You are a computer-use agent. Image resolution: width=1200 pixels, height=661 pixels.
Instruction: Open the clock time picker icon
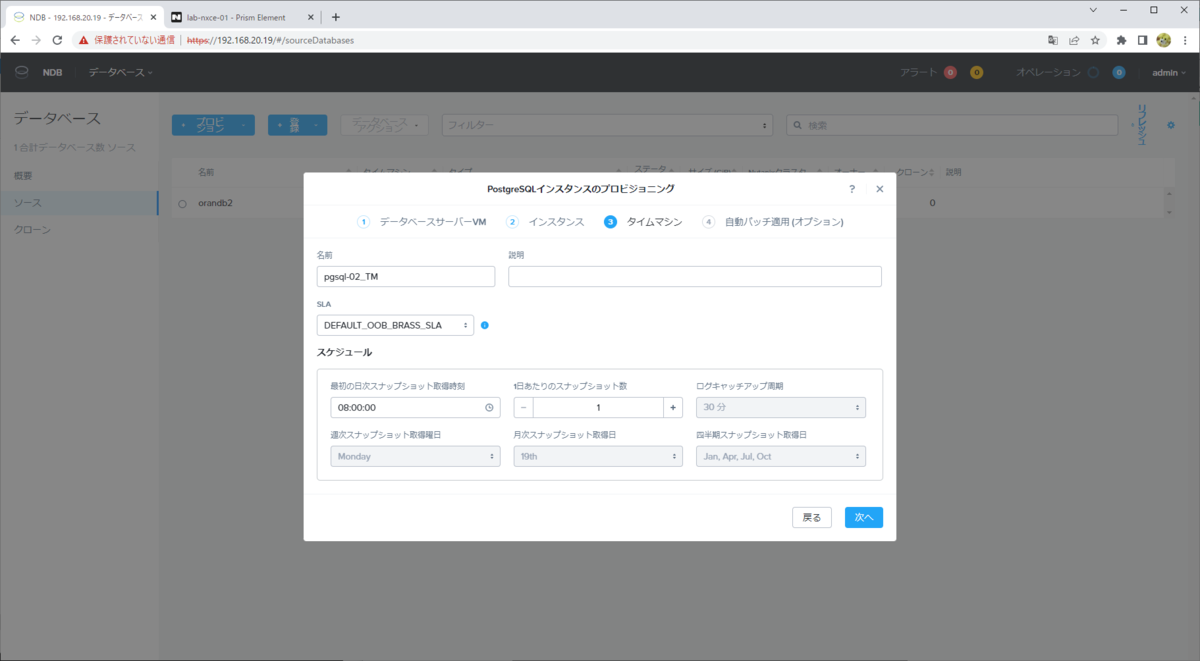point(489,407)
